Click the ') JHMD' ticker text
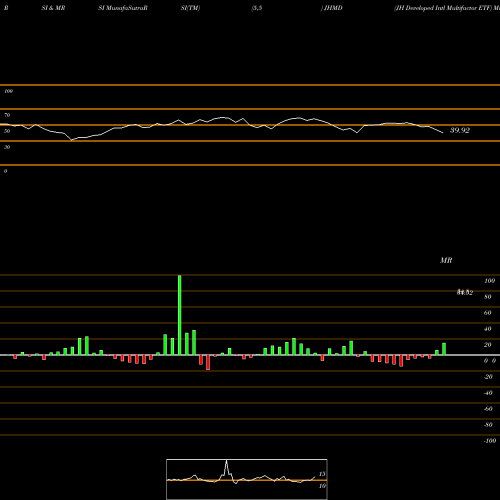Image resolution: width=500 pixels, height=500 pixels. tap(331, 8)
